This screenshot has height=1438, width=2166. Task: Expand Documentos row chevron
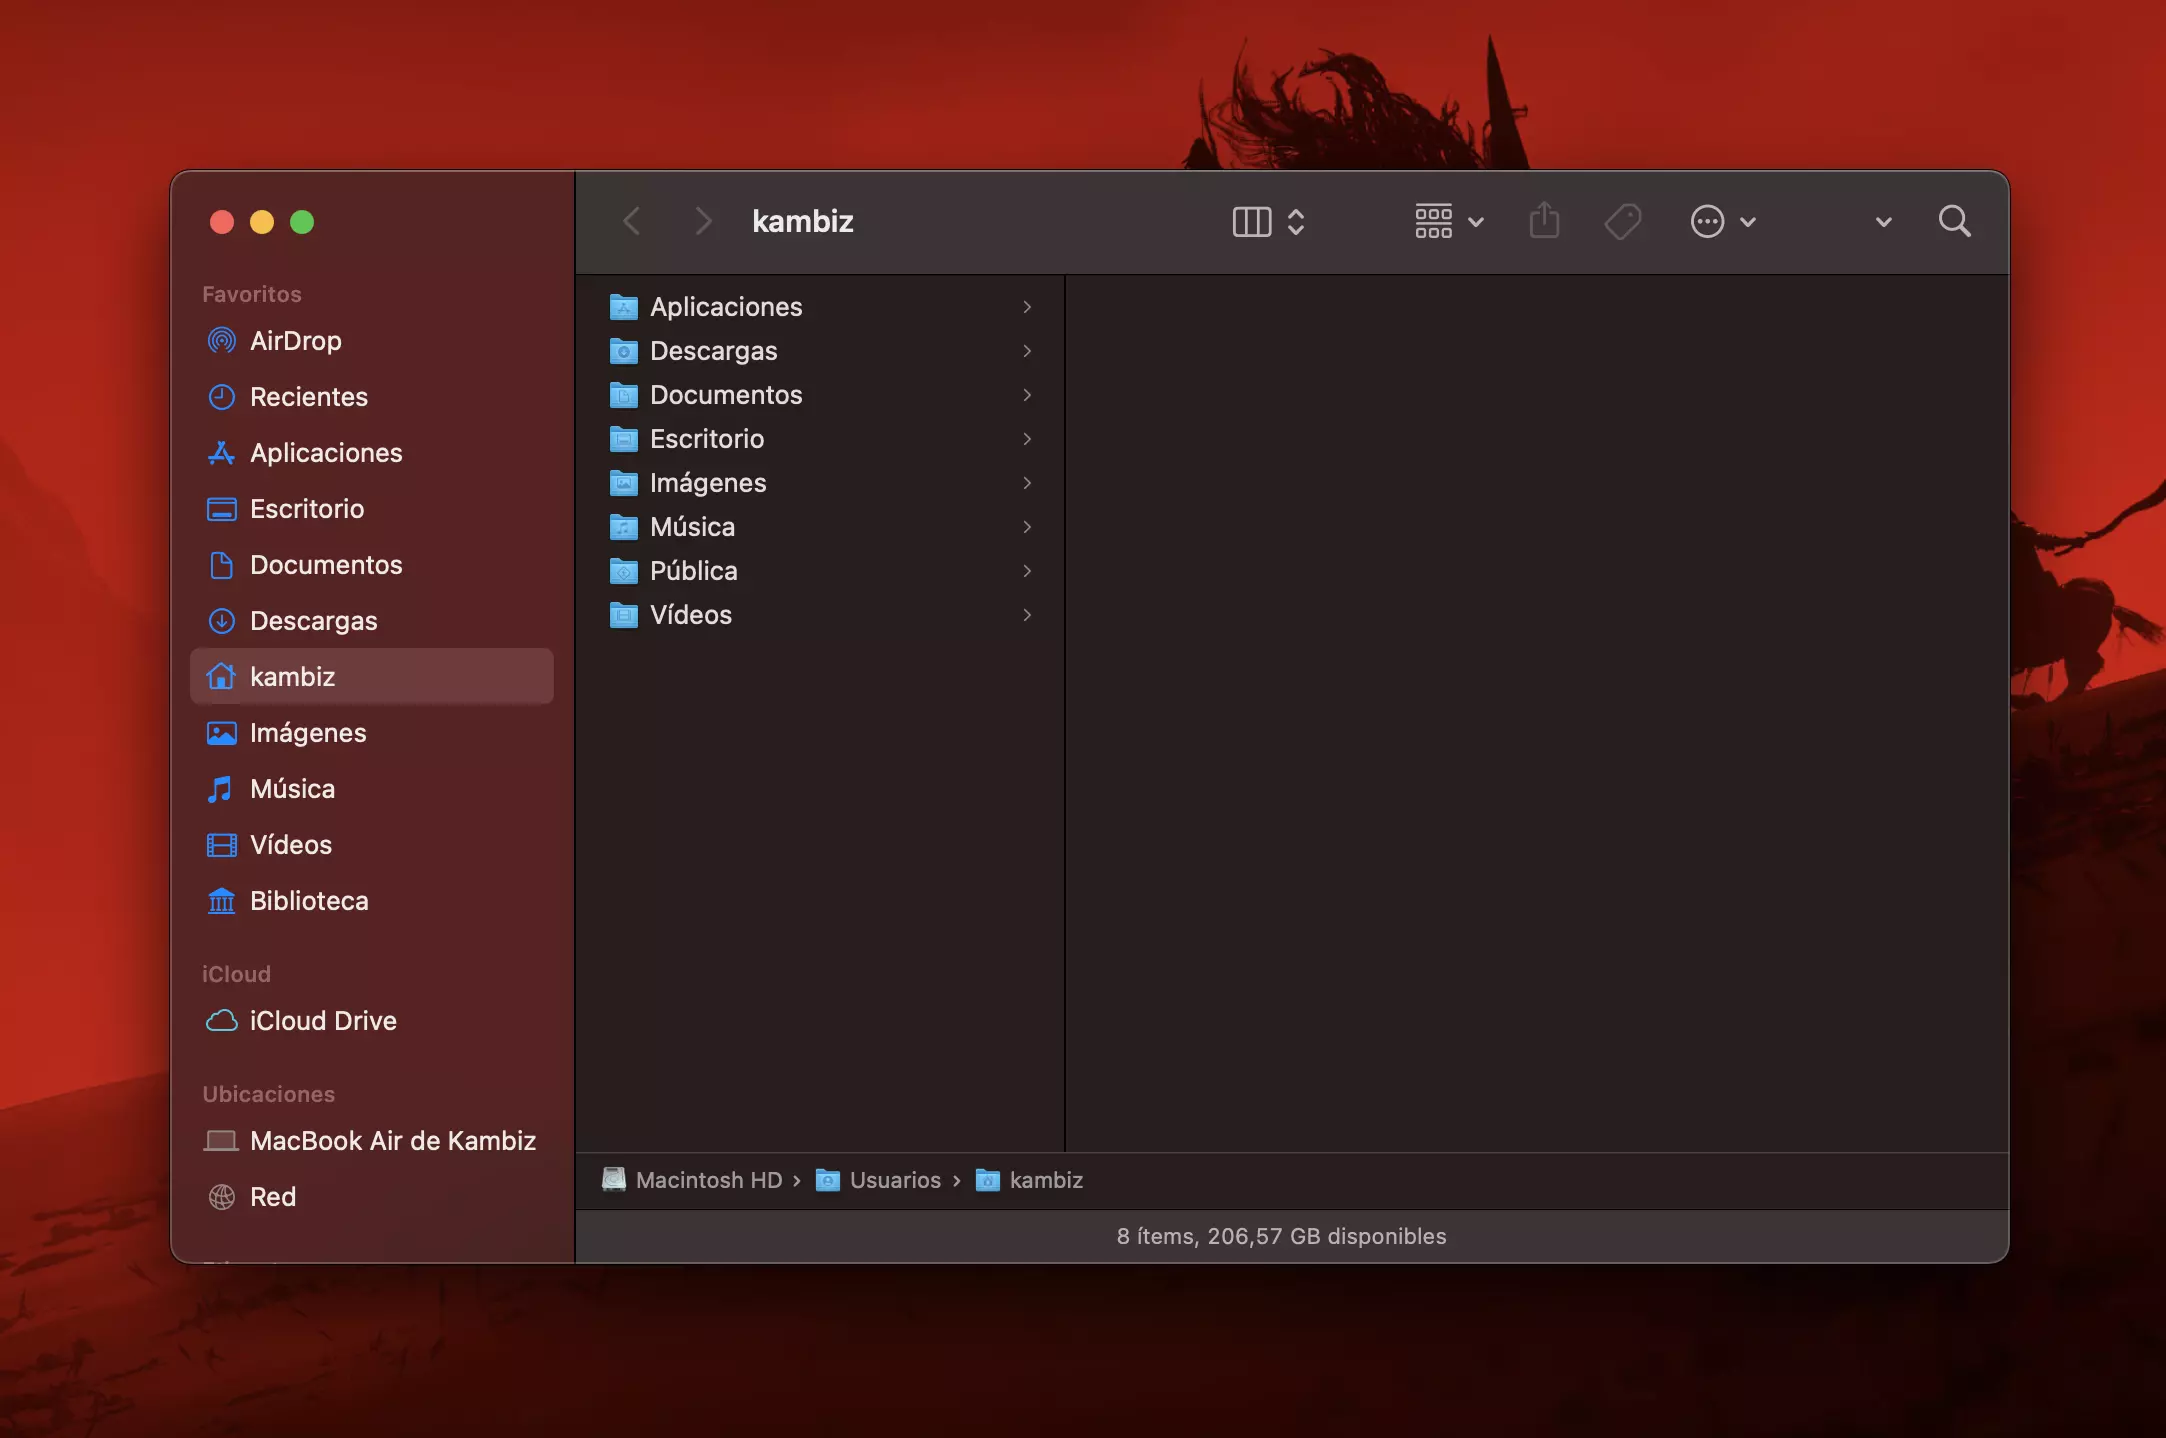tap(1027, 395)
